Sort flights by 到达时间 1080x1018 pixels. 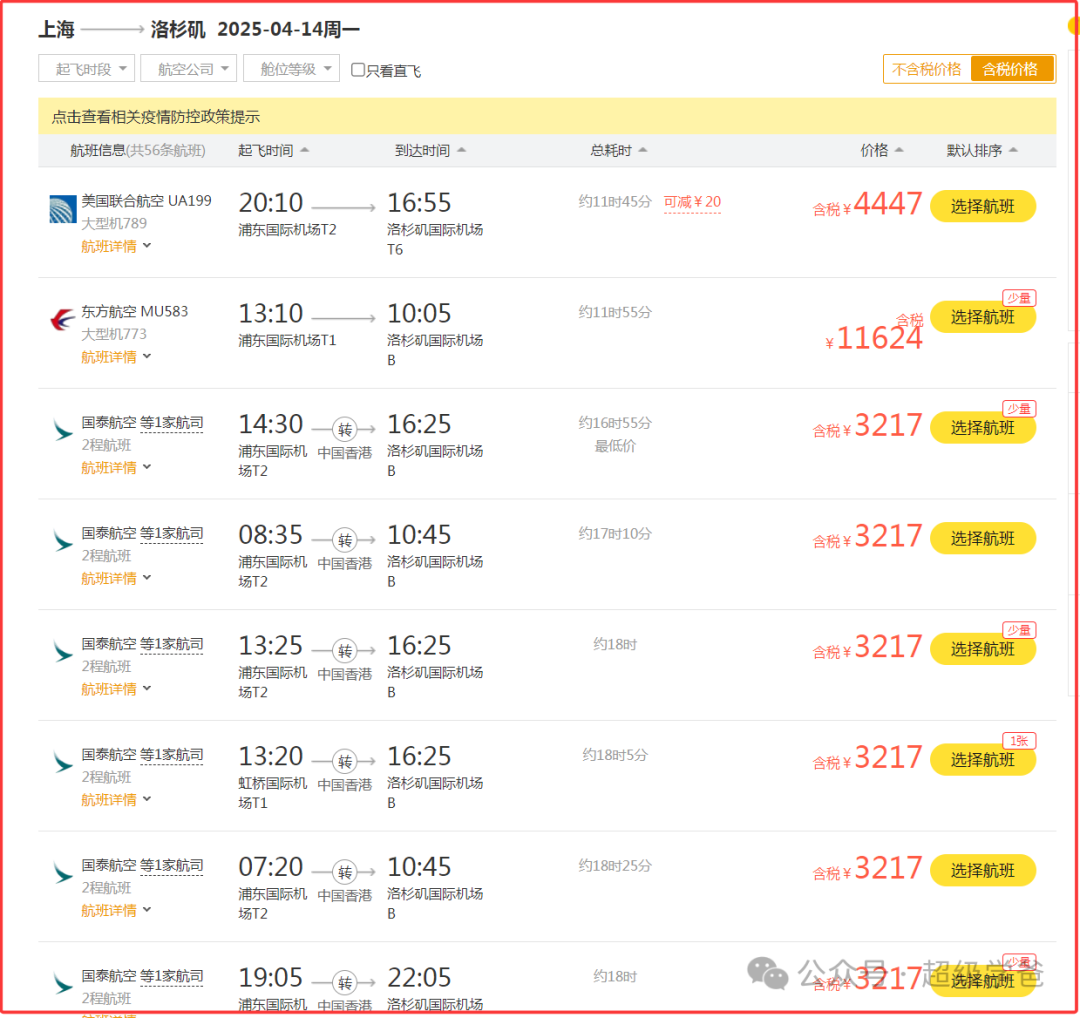(x=430, y=150)
